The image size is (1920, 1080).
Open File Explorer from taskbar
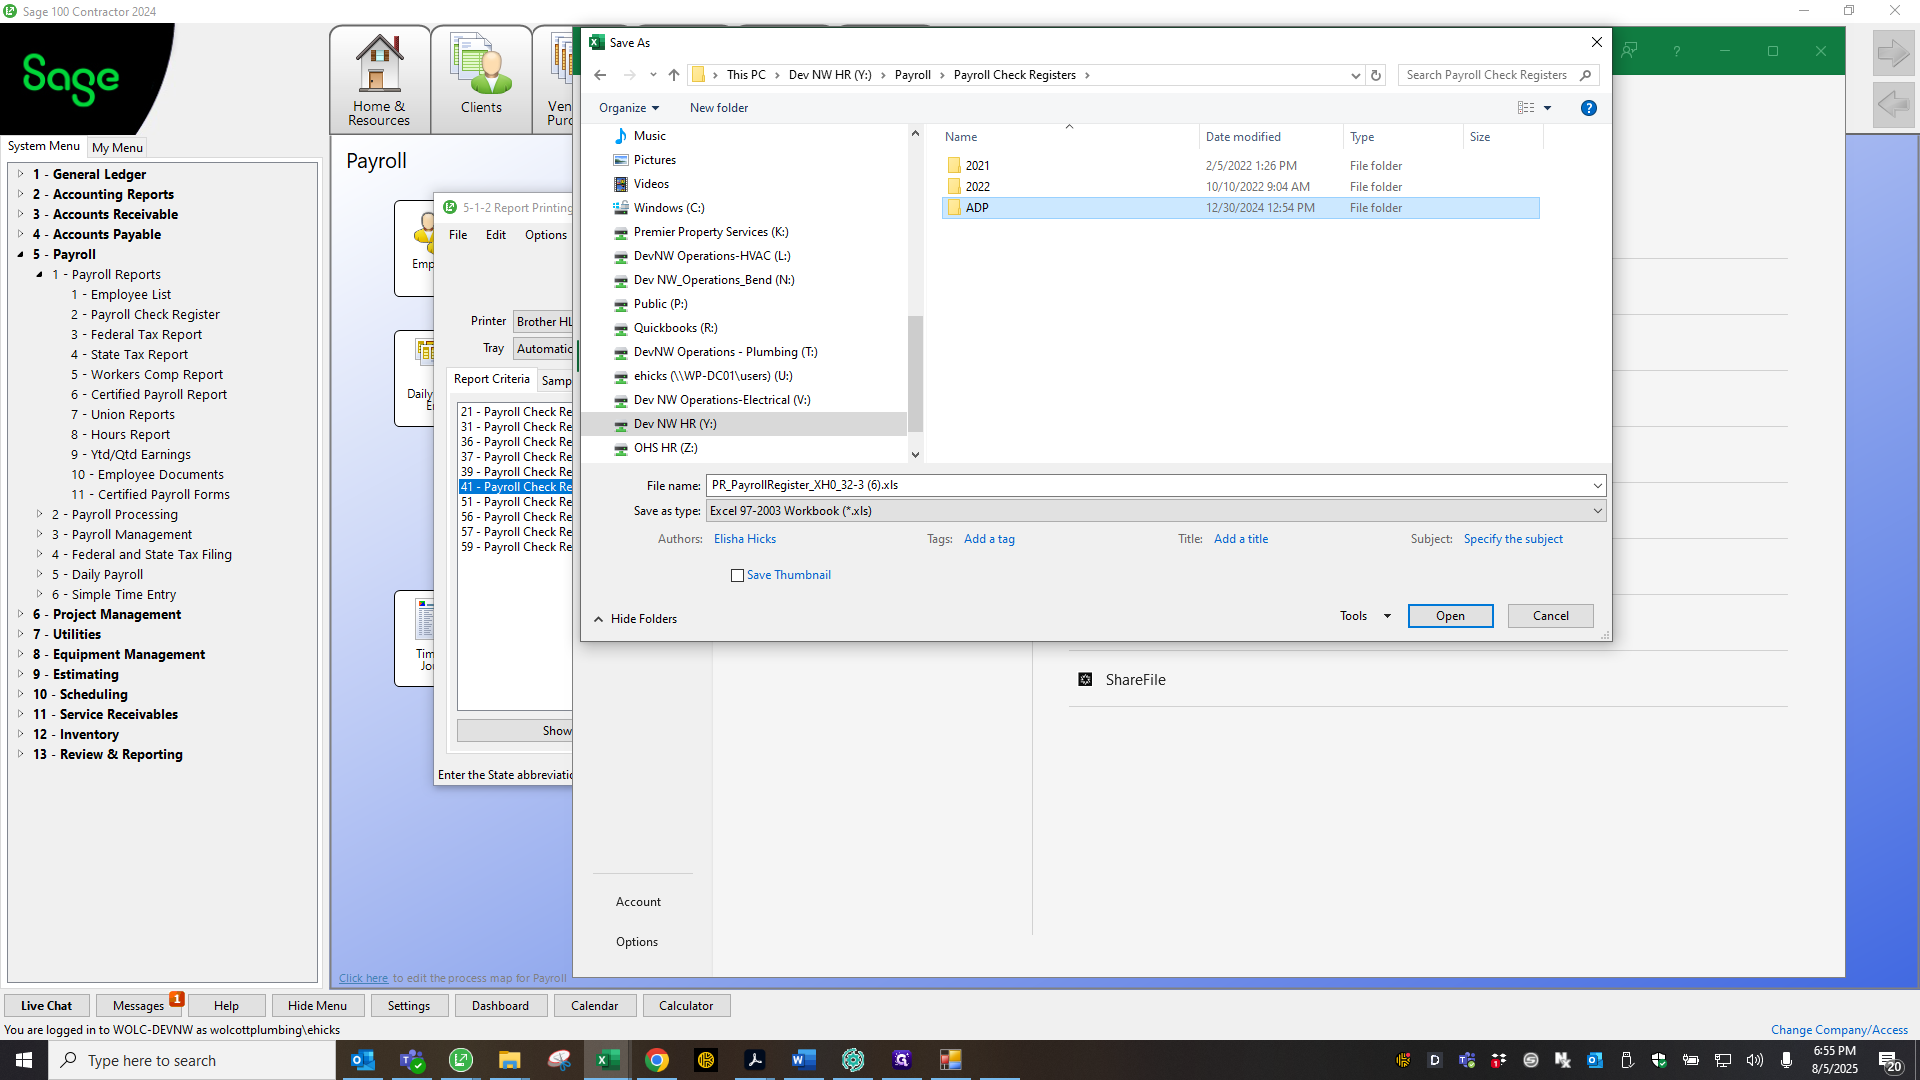pyautogui.click(x=510, y=1060)
